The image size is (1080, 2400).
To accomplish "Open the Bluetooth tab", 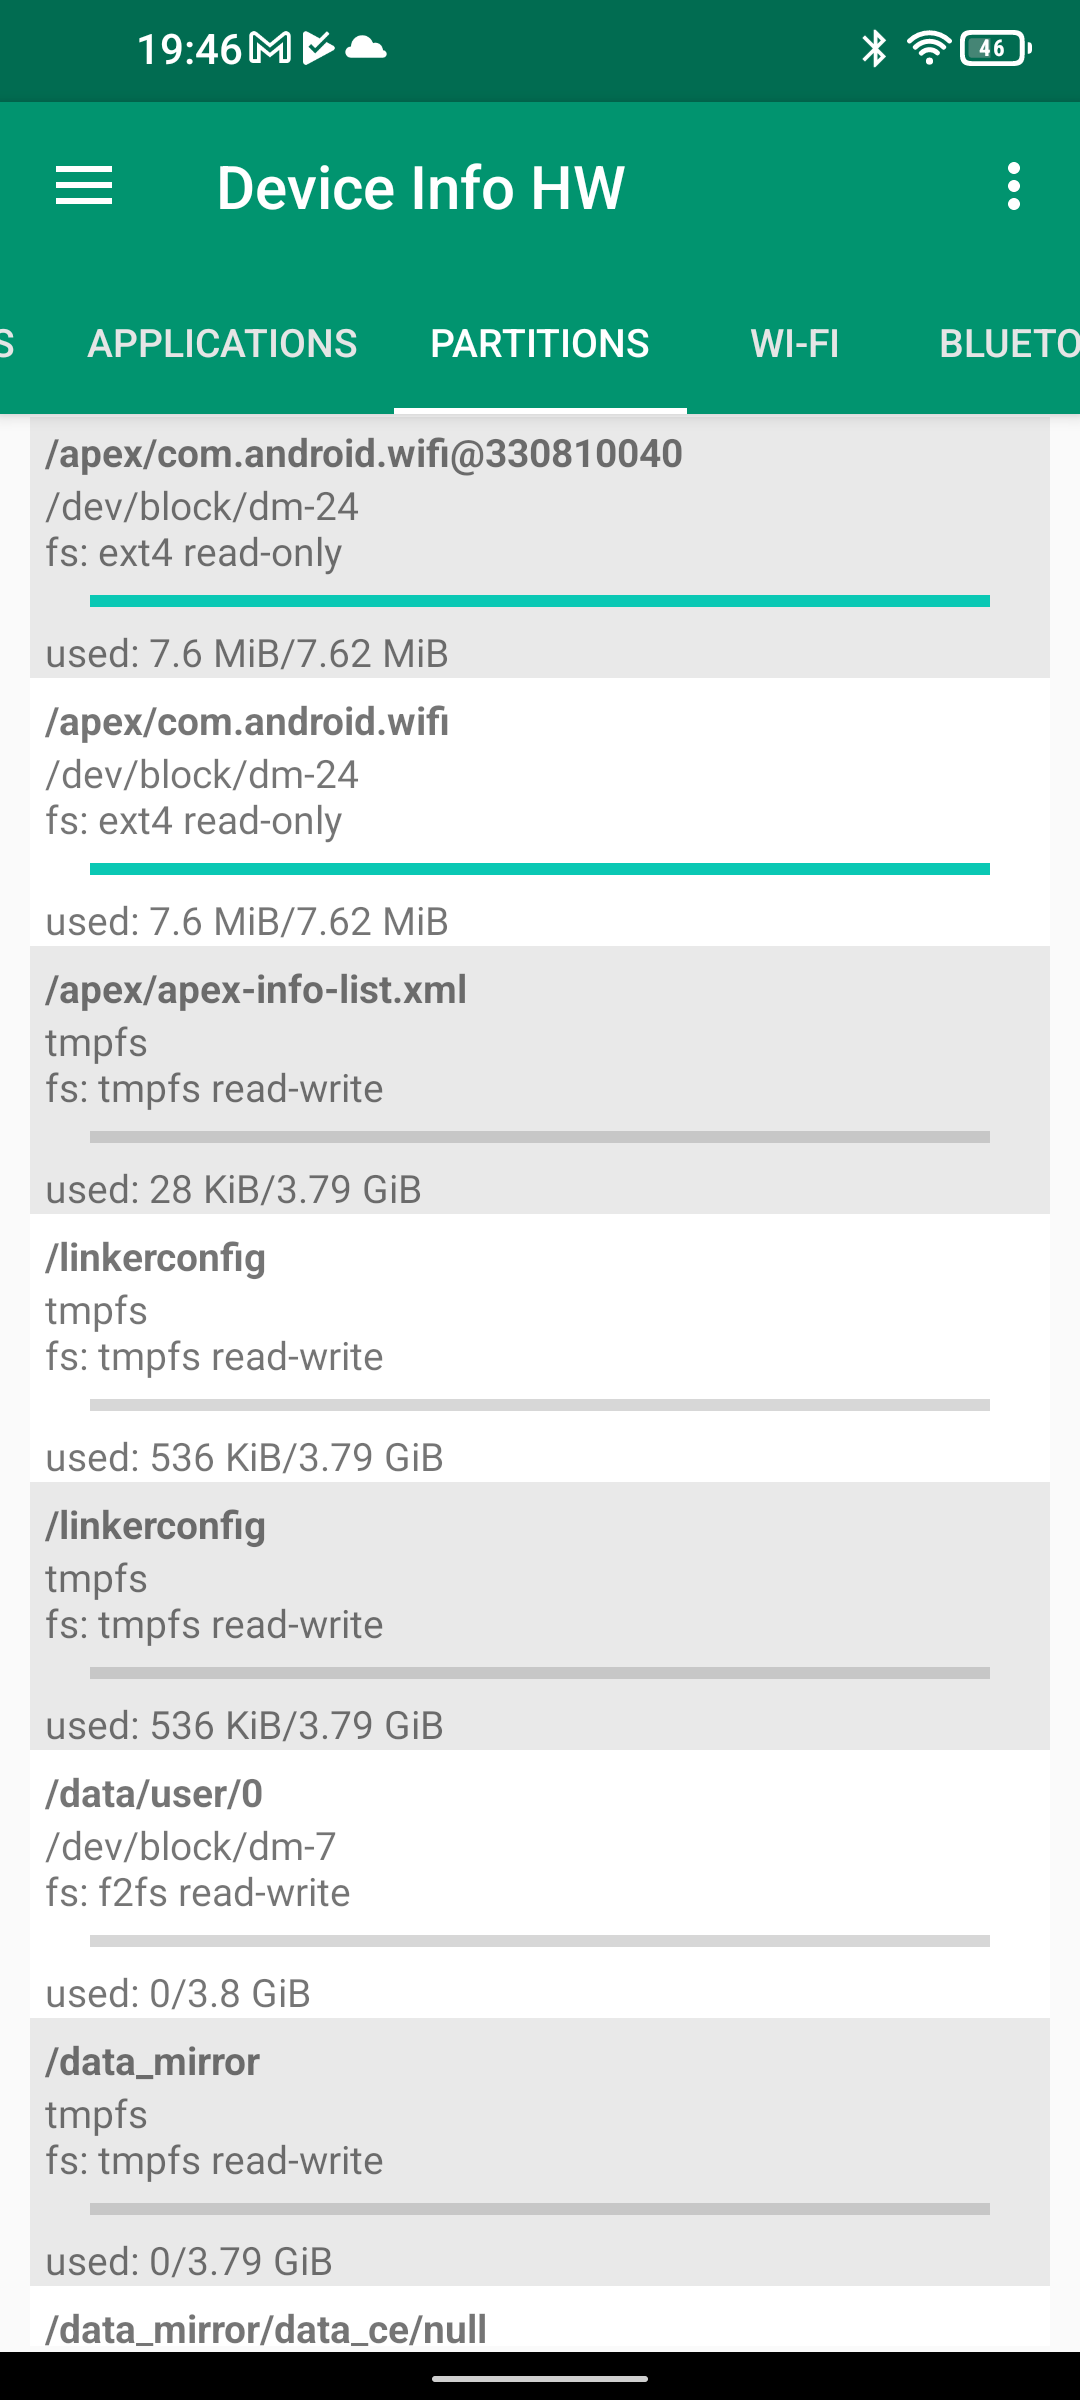I will tap(1008, 344).
